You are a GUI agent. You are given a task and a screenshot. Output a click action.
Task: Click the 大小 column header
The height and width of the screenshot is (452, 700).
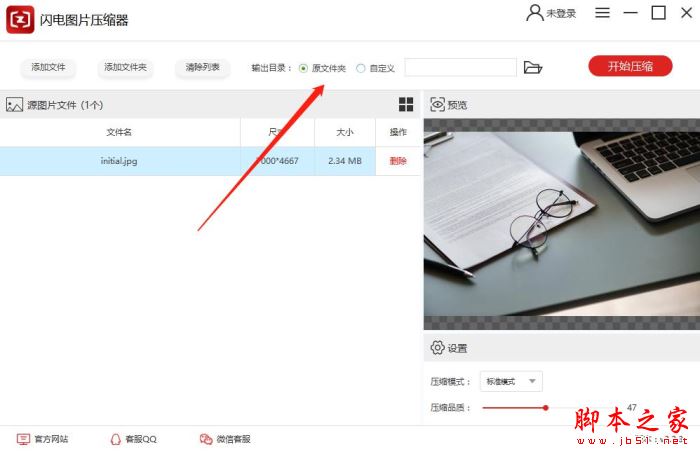pos(345,132)
